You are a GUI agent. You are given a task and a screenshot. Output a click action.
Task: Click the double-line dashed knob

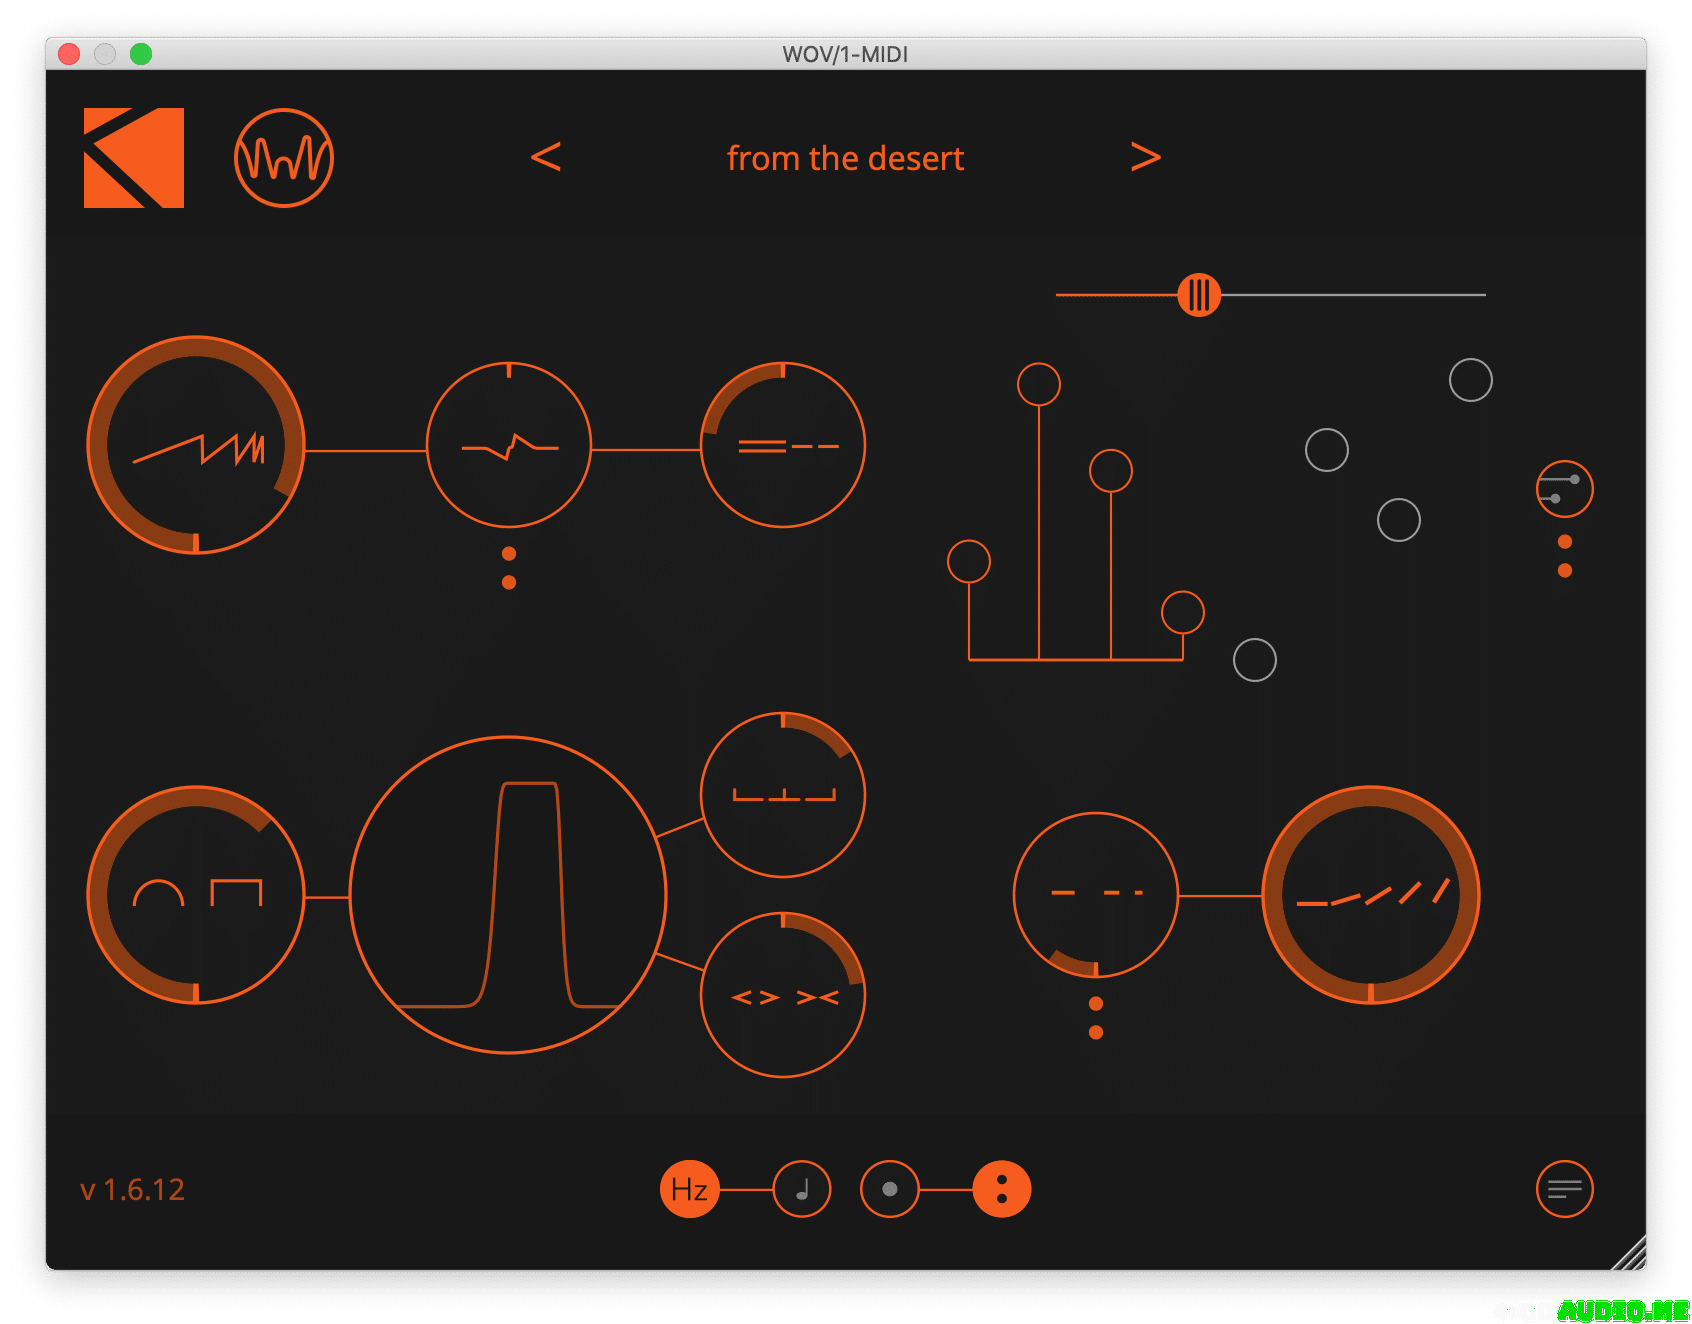coord(783,445)
